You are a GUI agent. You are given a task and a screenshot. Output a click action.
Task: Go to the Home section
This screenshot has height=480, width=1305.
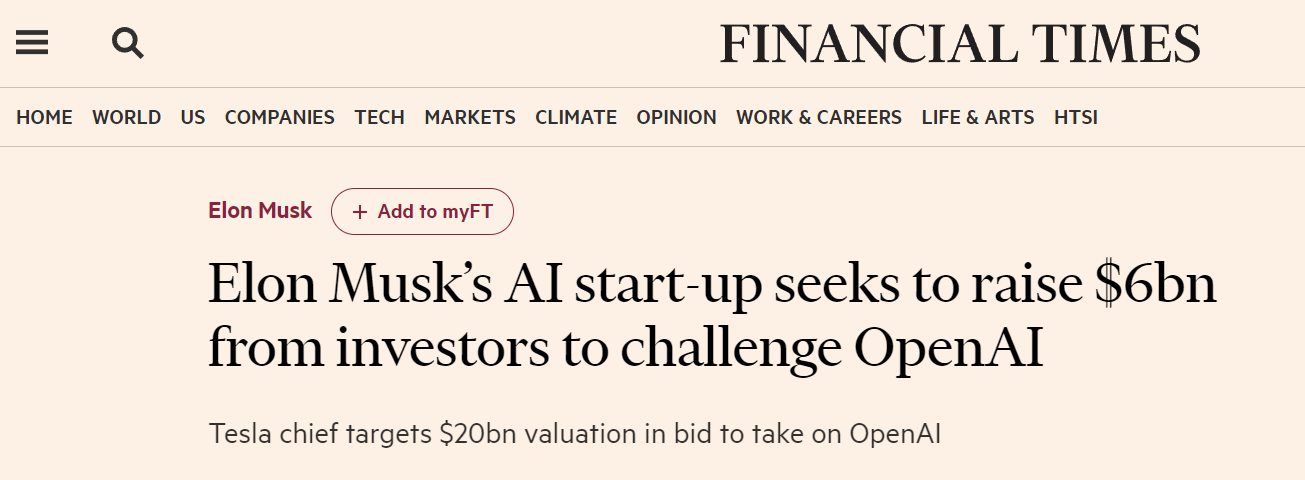click(x=44, y=117)
